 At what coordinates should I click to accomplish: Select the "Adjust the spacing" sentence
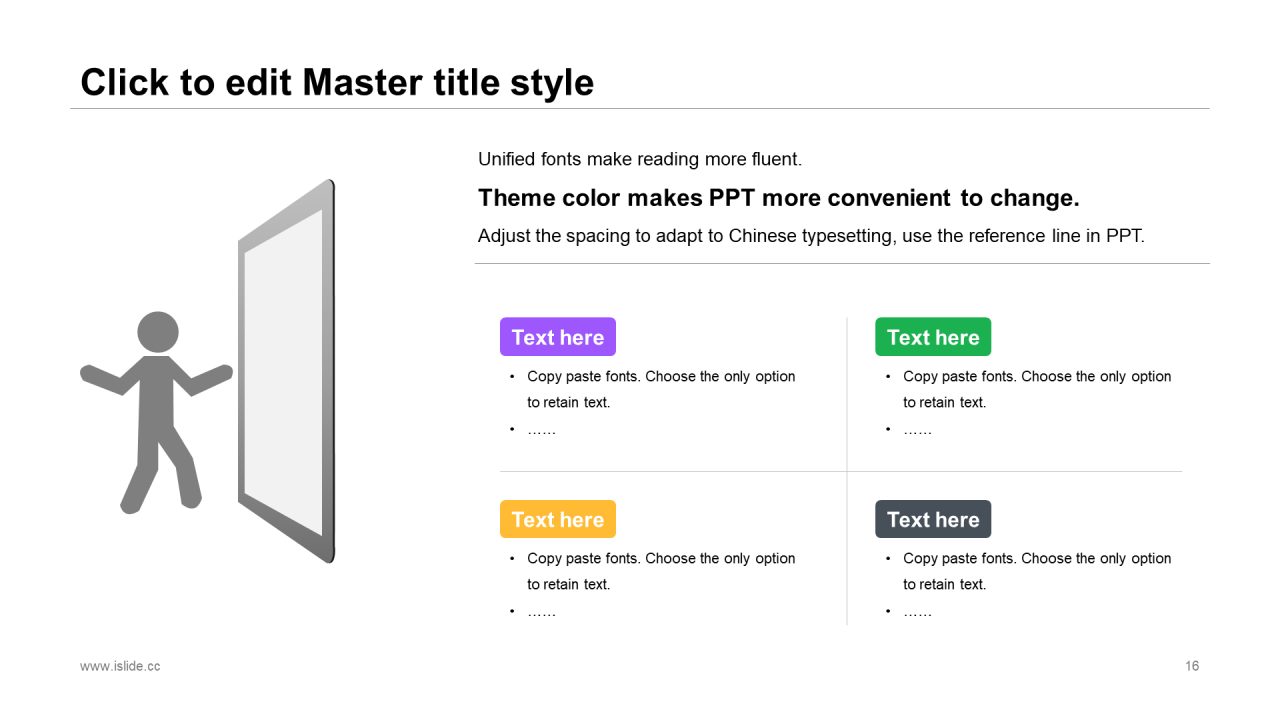[810, 237]
